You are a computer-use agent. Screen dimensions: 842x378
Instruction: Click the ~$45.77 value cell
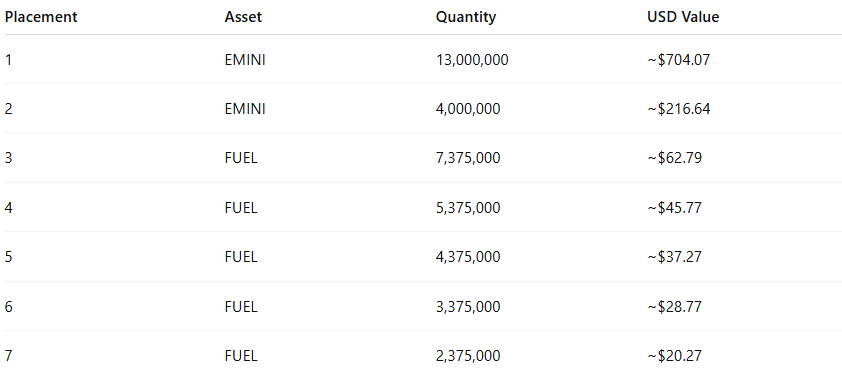[x=674, y=207]
